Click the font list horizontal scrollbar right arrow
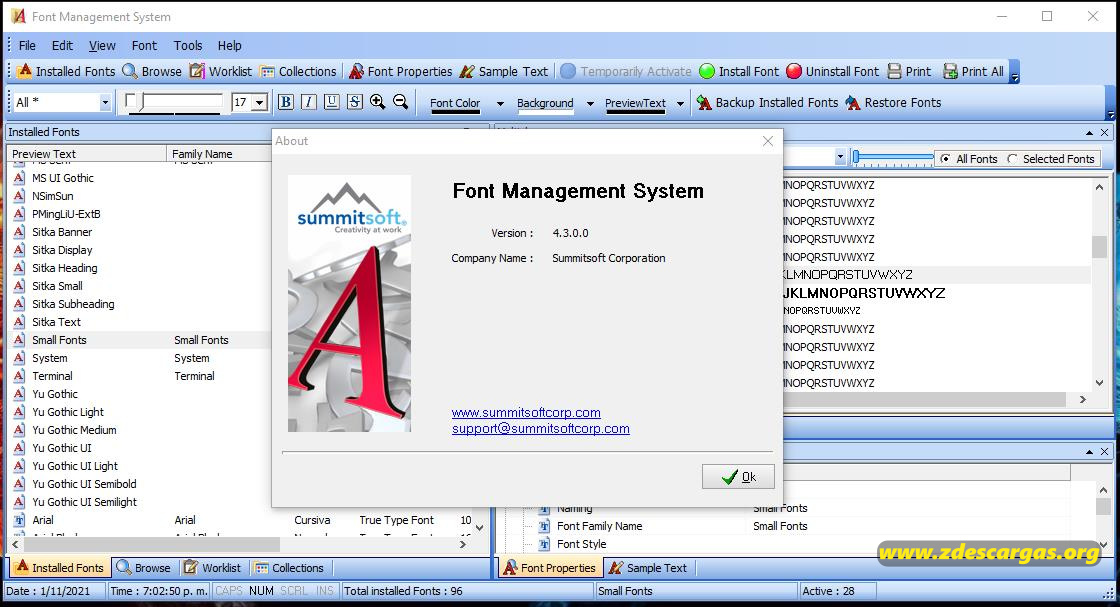 click(x=463, y=544)
